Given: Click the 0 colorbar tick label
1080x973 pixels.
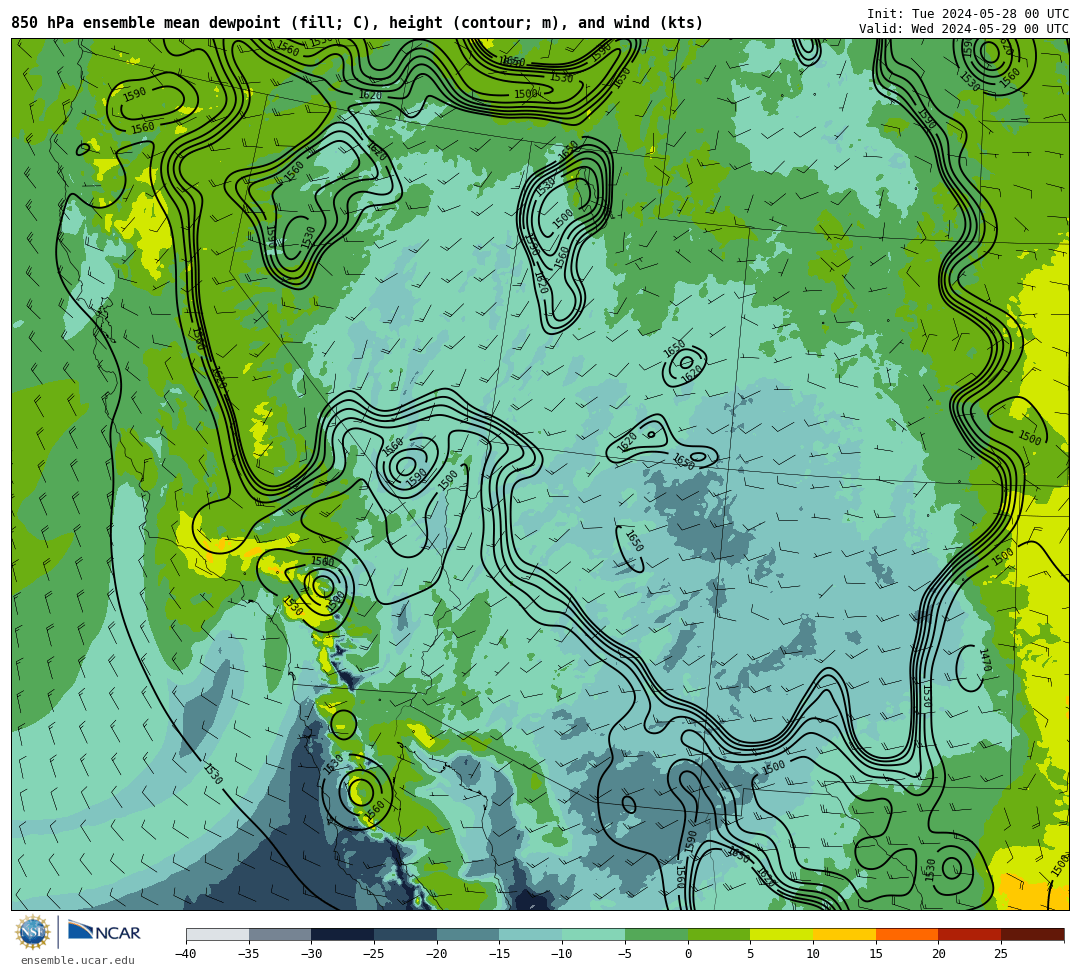Looking at the screenshot, I should [687, 954].
